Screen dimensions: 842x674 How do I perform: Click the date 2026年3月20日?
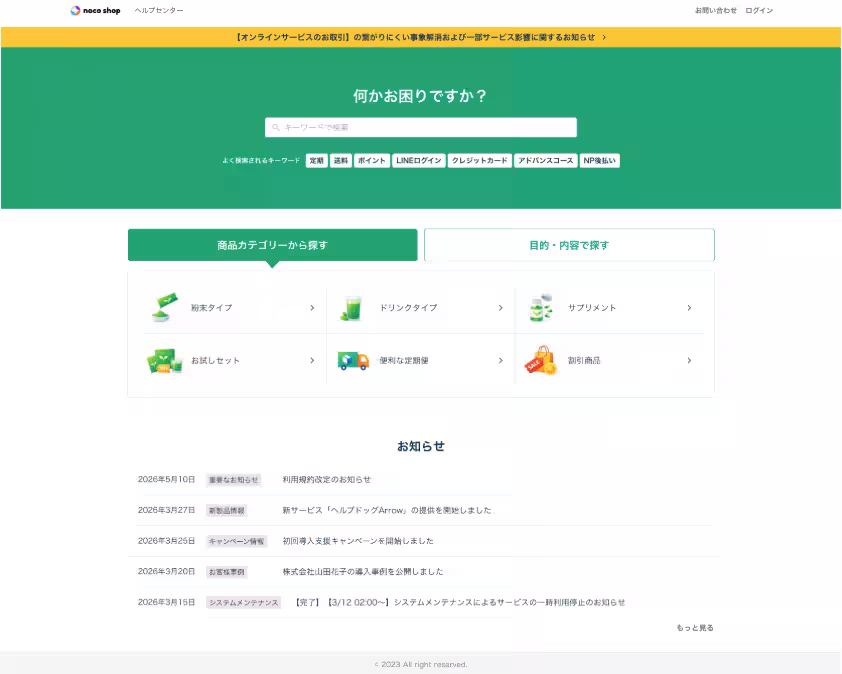[166, 571]
